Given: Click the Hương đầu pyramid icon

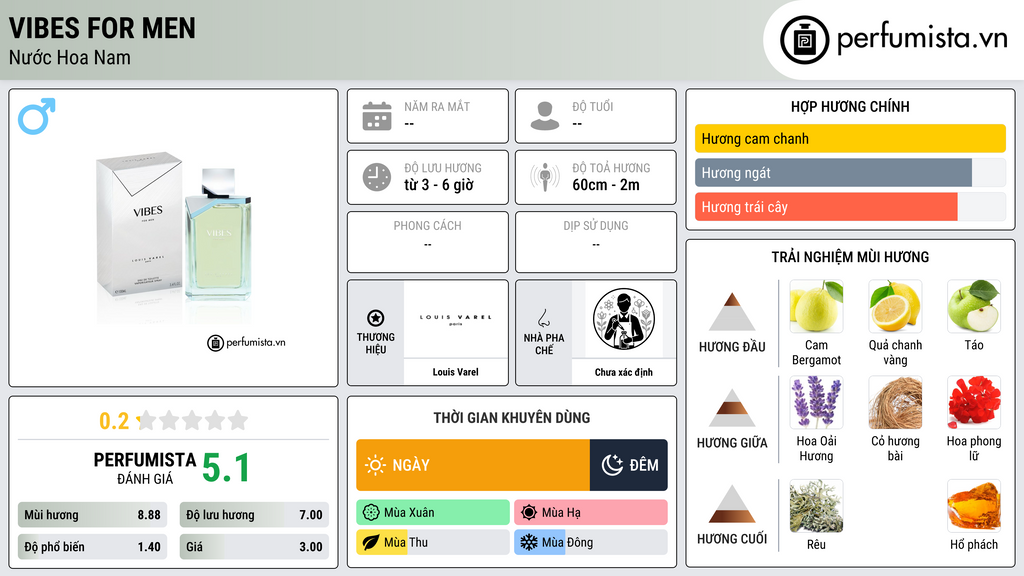Looking at the screenshot, I should (x=732, y=312).
